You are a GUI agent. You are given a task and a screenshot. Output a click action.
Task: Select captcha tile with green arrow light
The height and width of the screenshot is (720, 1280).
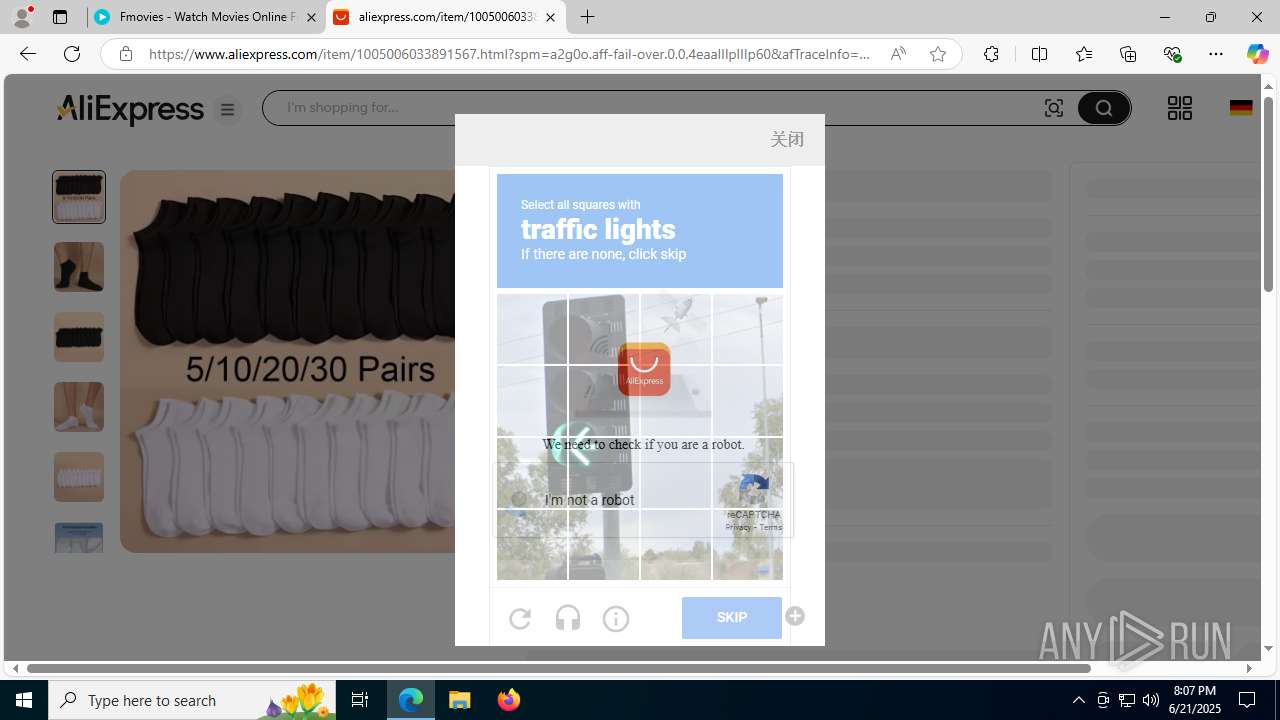[x=604, y=473]
